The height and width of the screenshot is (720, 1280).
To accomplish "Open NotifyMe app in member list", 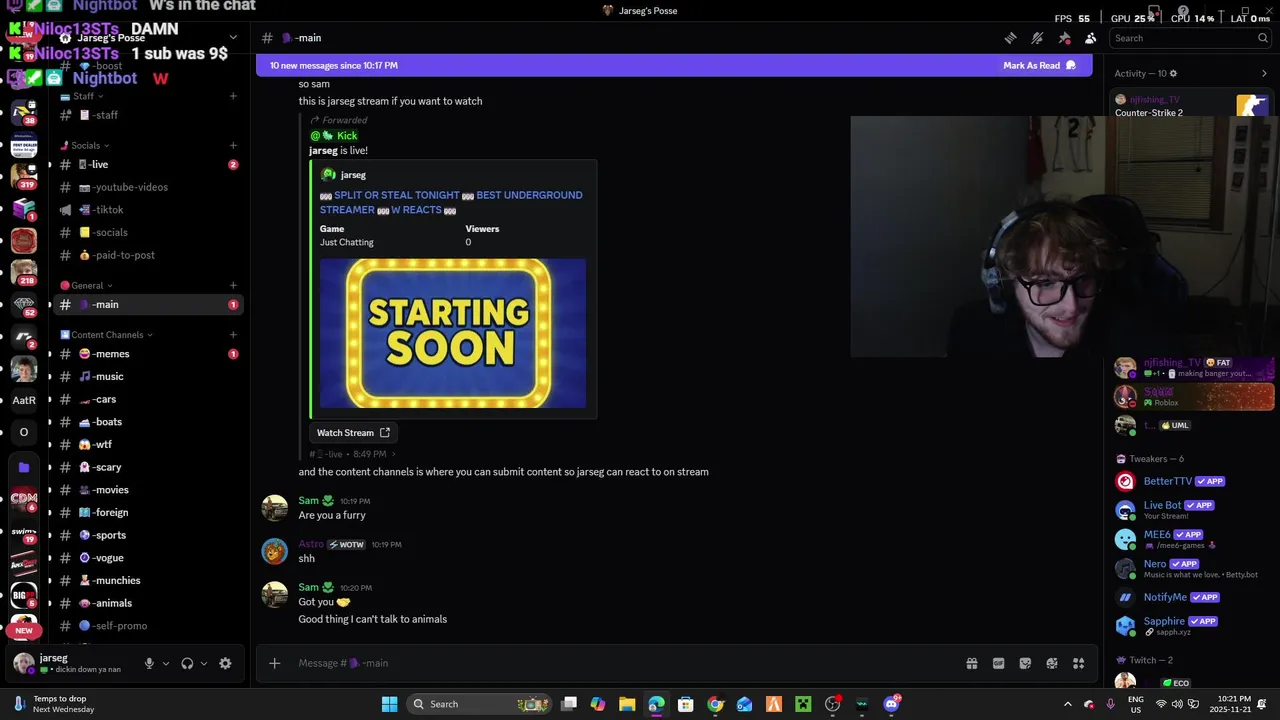I will point(1188,597).
